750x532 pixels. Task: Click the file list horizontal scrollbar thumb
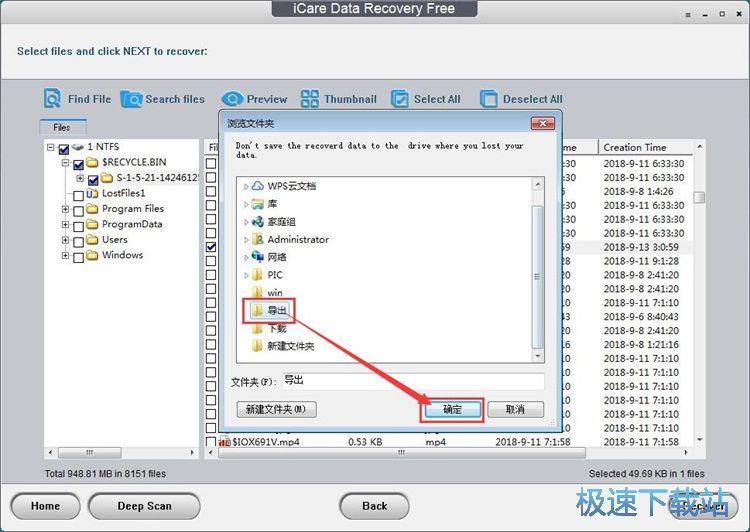click(x=402, y=453)
